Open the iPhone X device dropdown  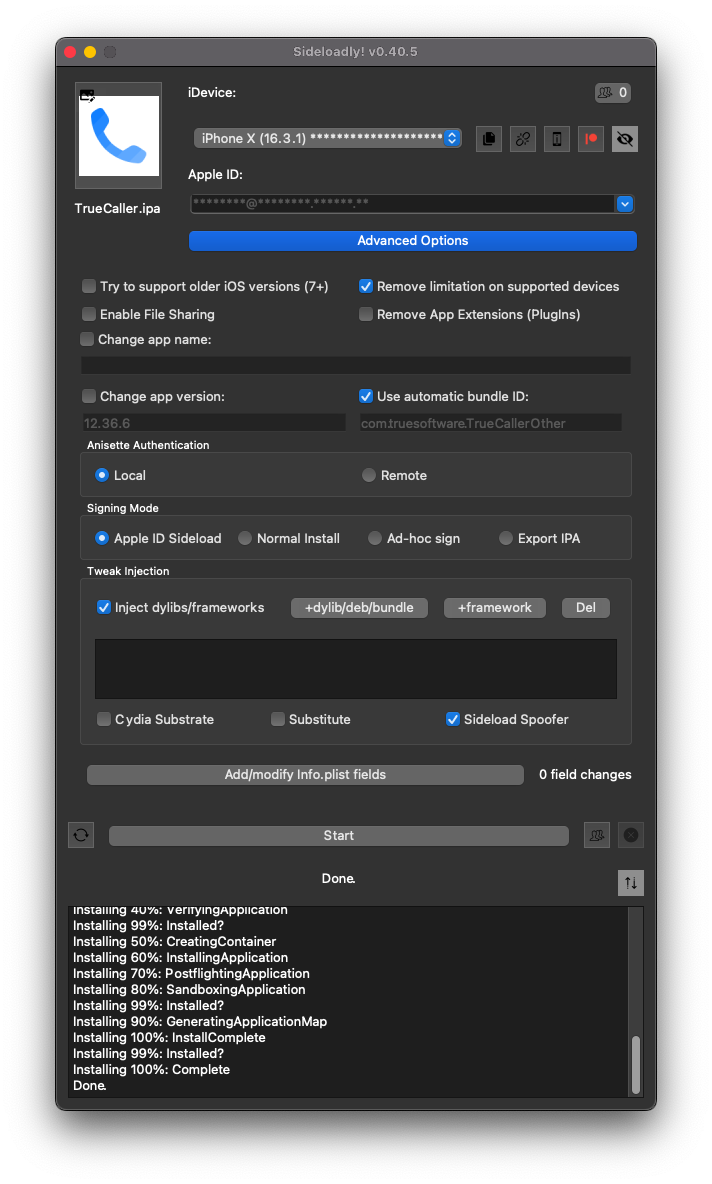tap(328, 138)
